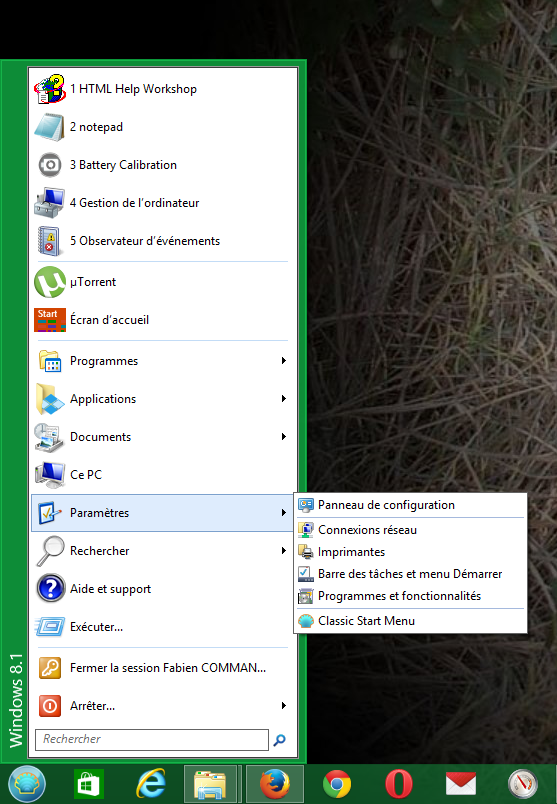The width and height of the screenshot is (557, 804).
Task: Open Internet Explorer from taskbar
Action: pos(151,785)
